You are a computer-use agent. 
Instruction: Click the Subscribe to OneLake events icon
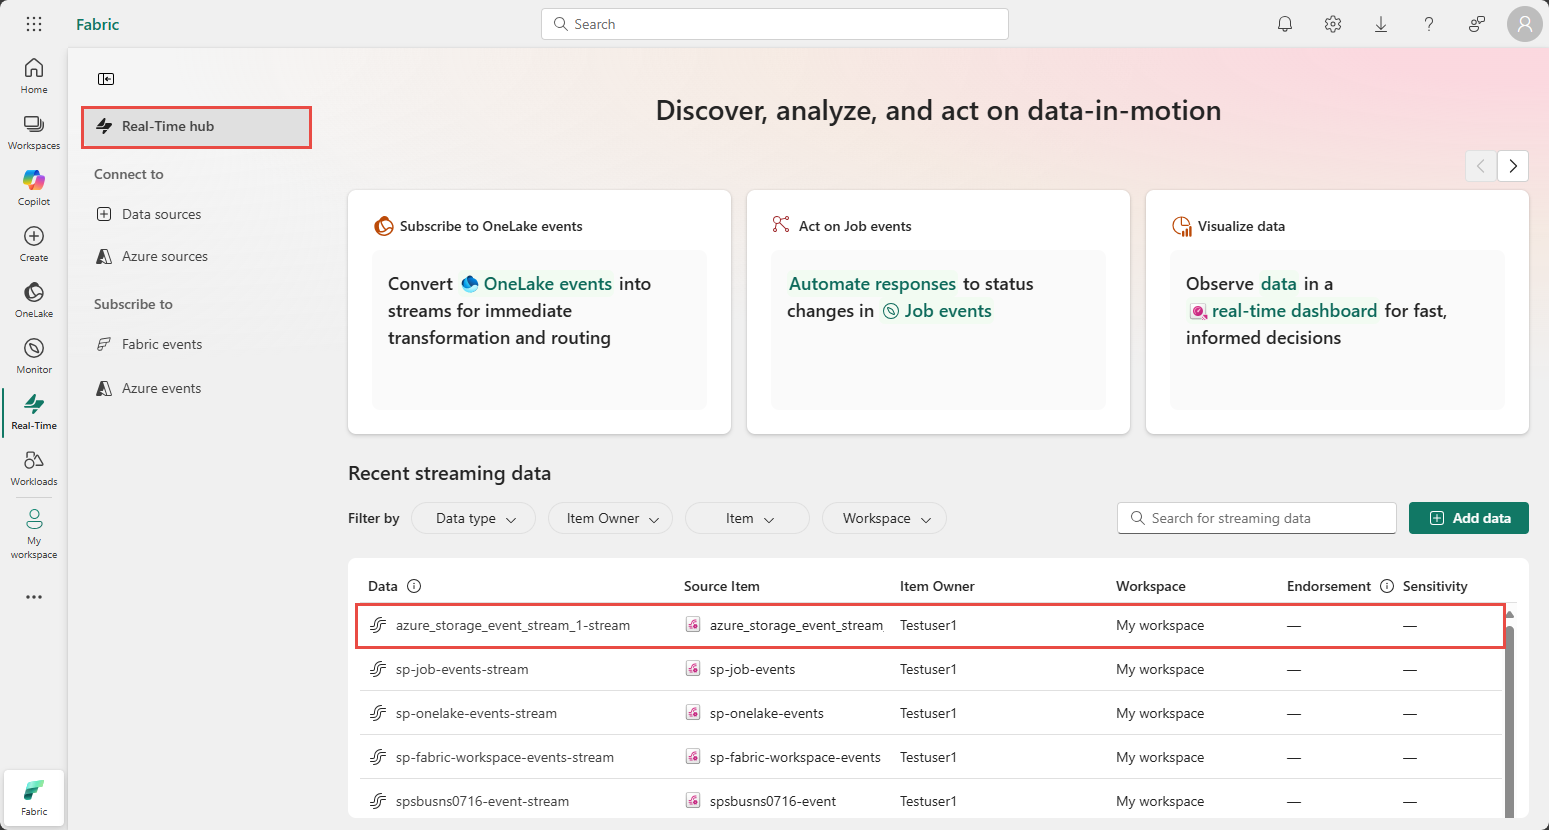click(384, 226)
